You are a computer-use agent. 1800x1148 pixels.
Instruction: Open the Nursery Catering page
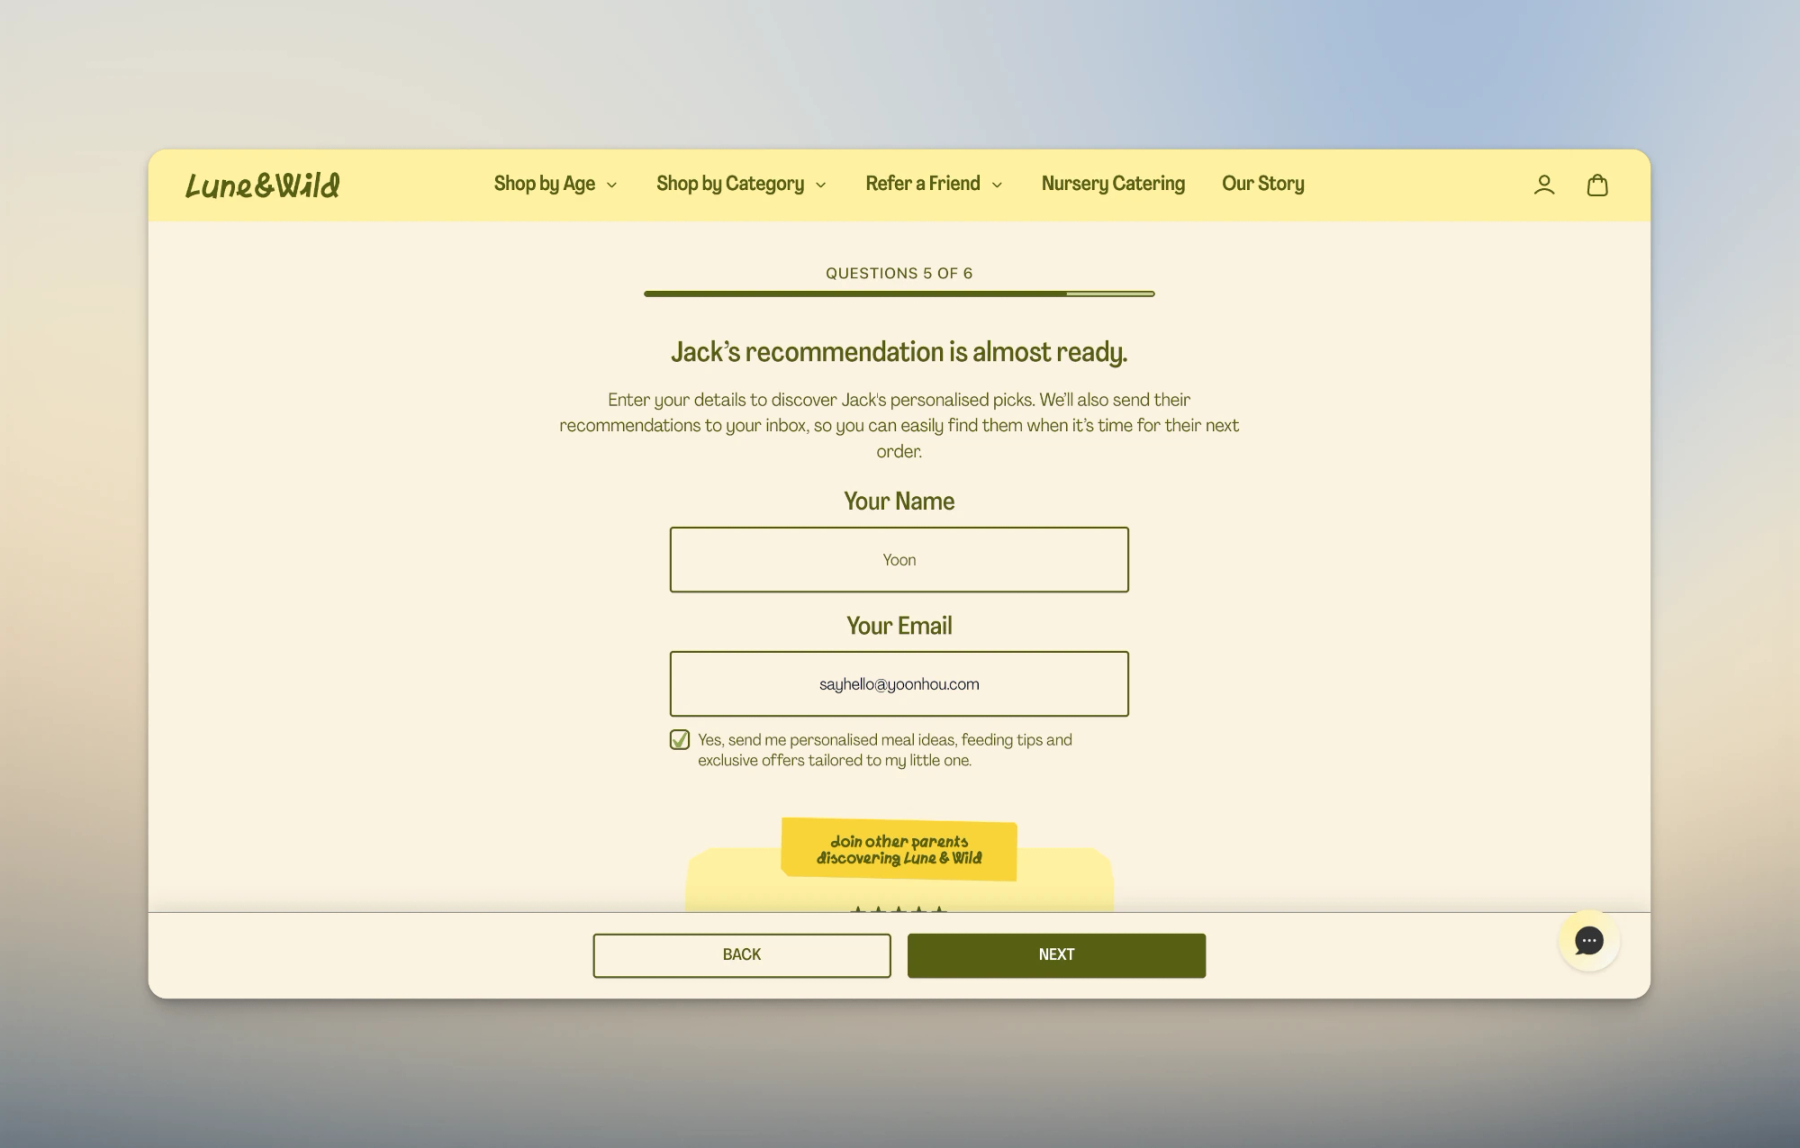tap(1113, 184)
